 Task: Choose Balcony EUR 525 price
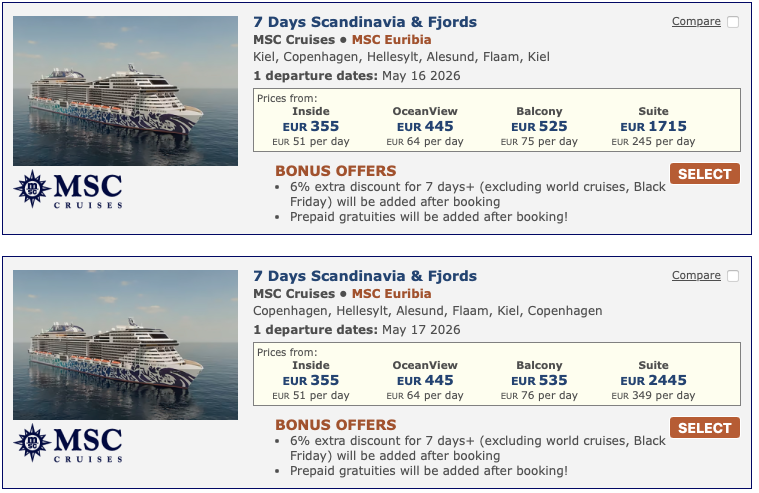coord(539,127)
